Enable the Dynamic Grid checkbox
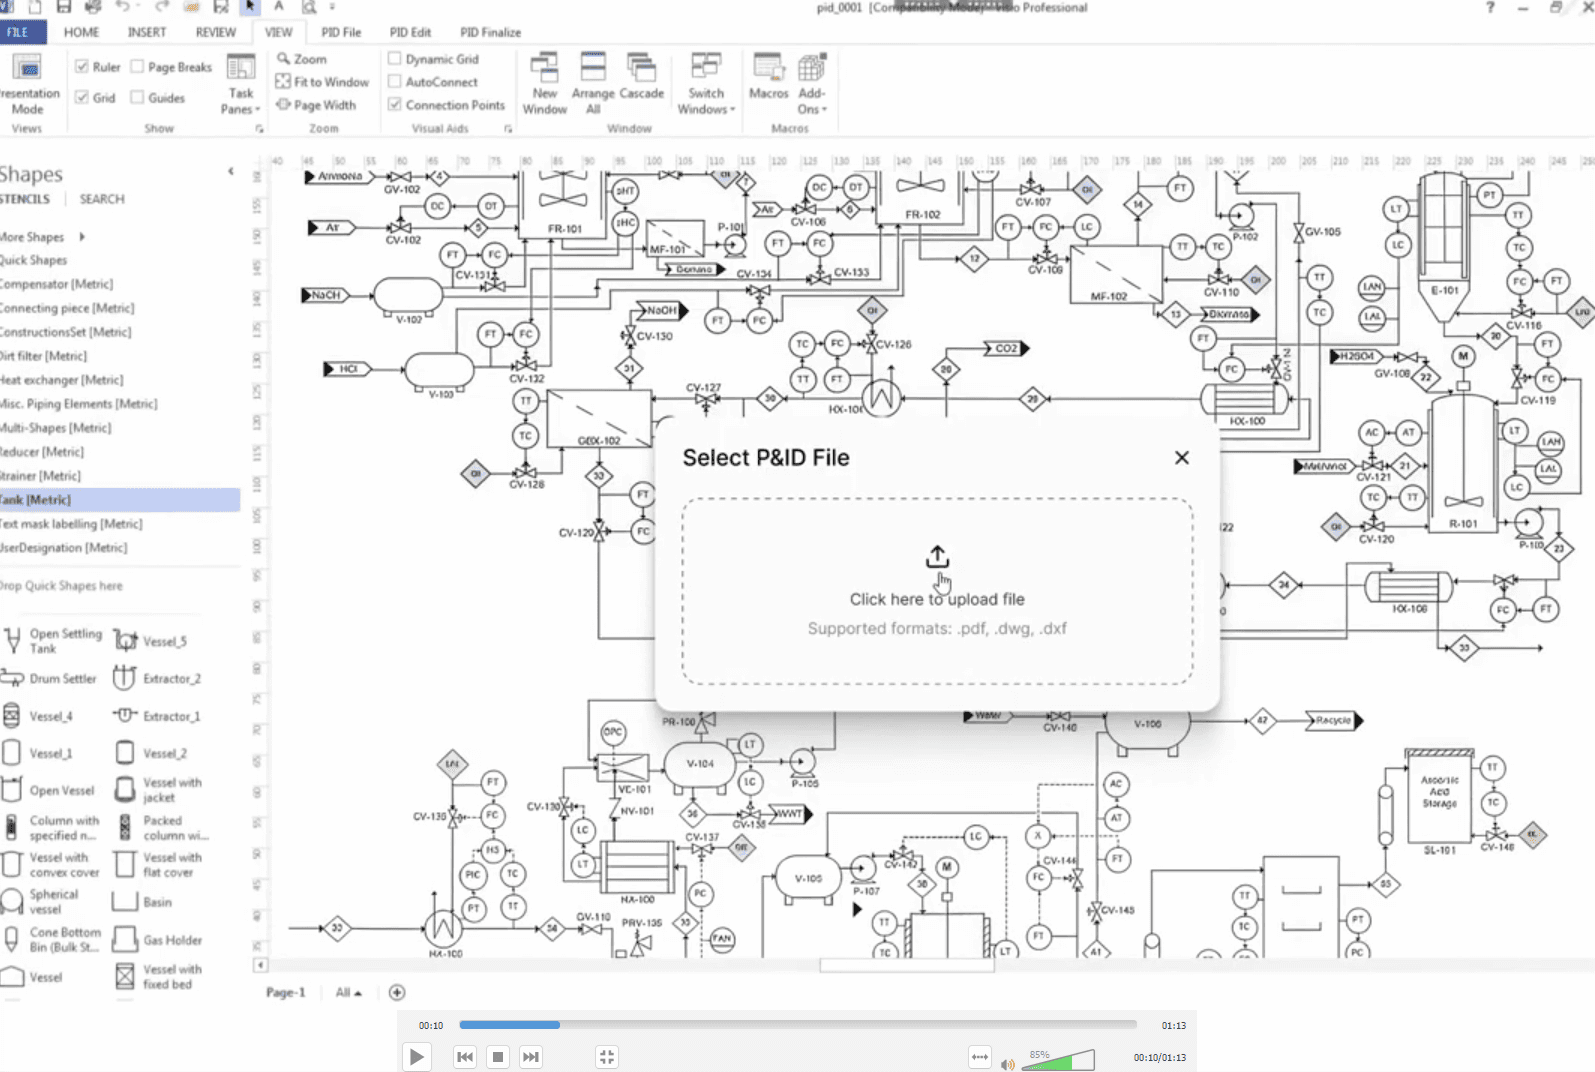This screenshot has width=1595, height=1072. coord(434,59)
